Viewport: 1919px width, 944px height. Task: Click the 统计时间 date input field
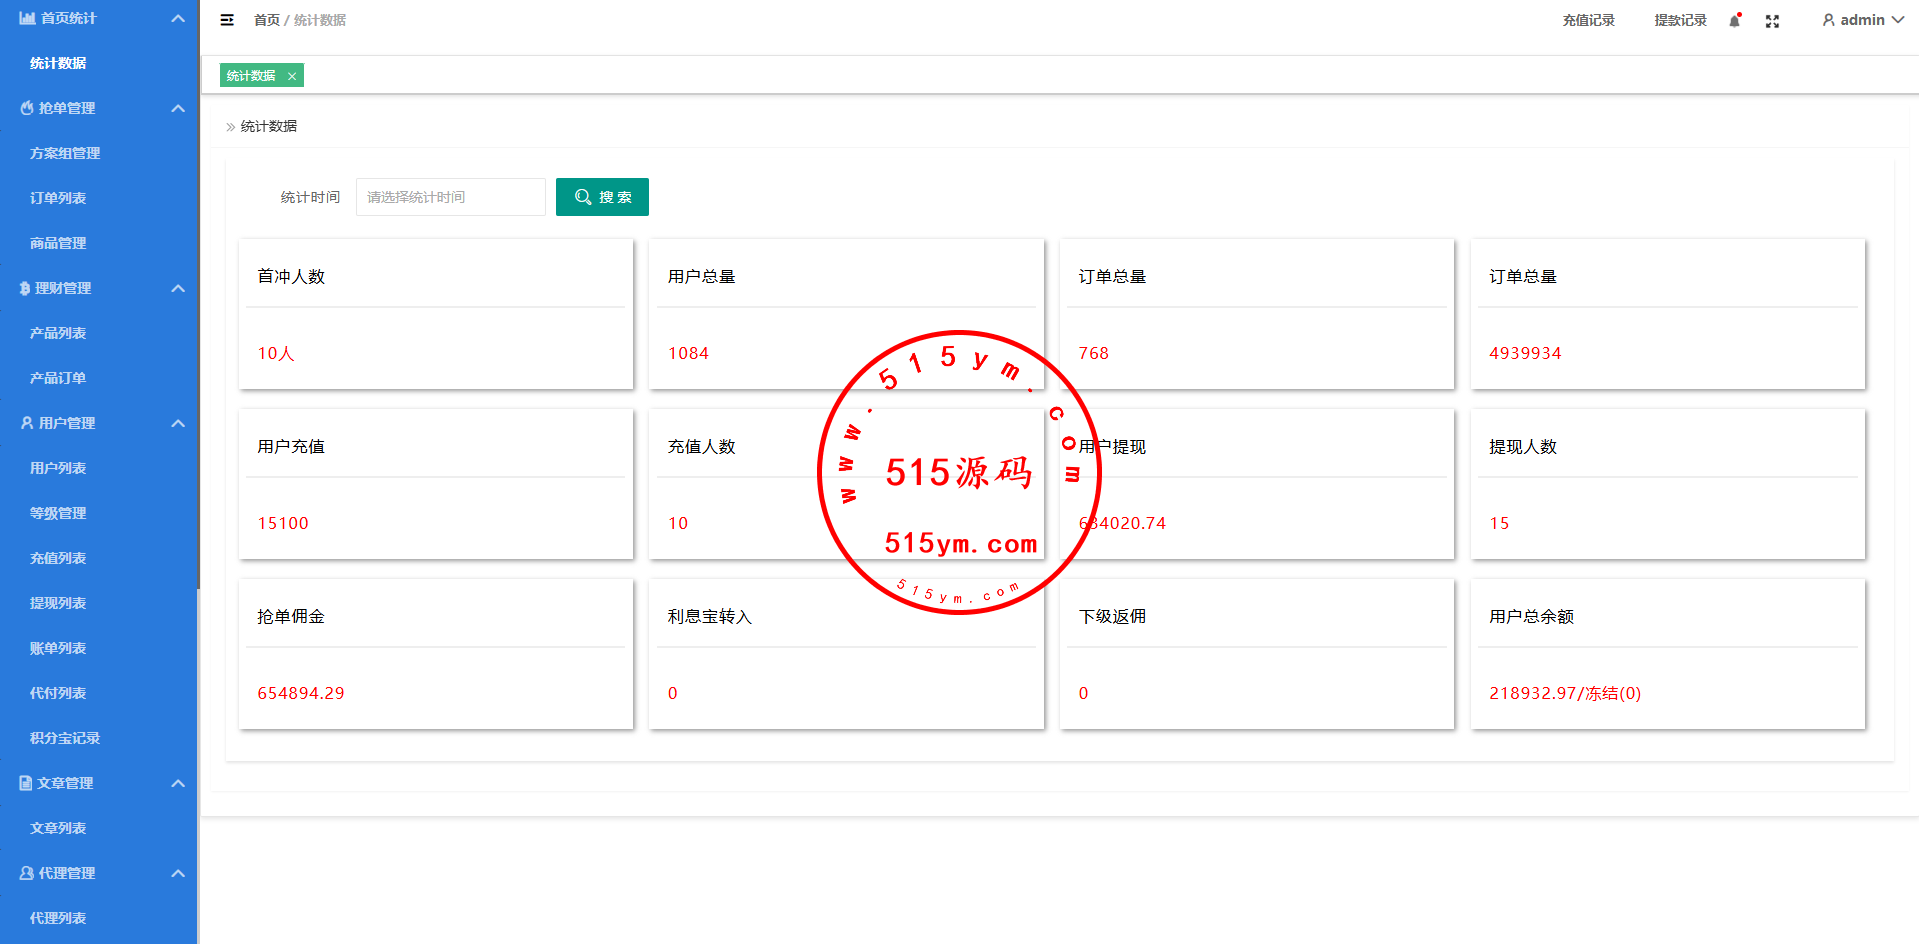pyautogui.click(x=450, y=197)
